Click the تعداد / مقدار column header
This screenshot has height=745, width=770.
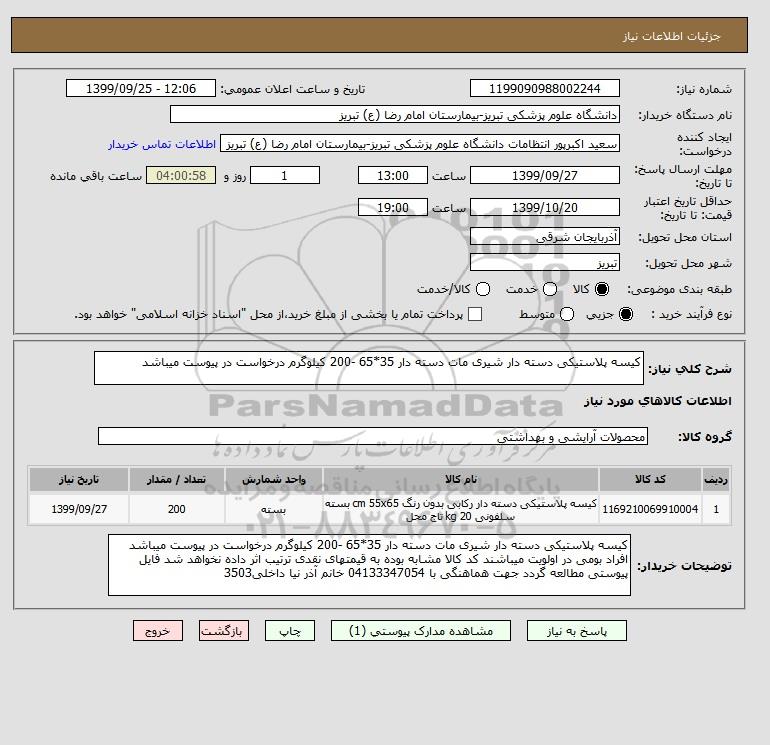click(x=177, y=479)
